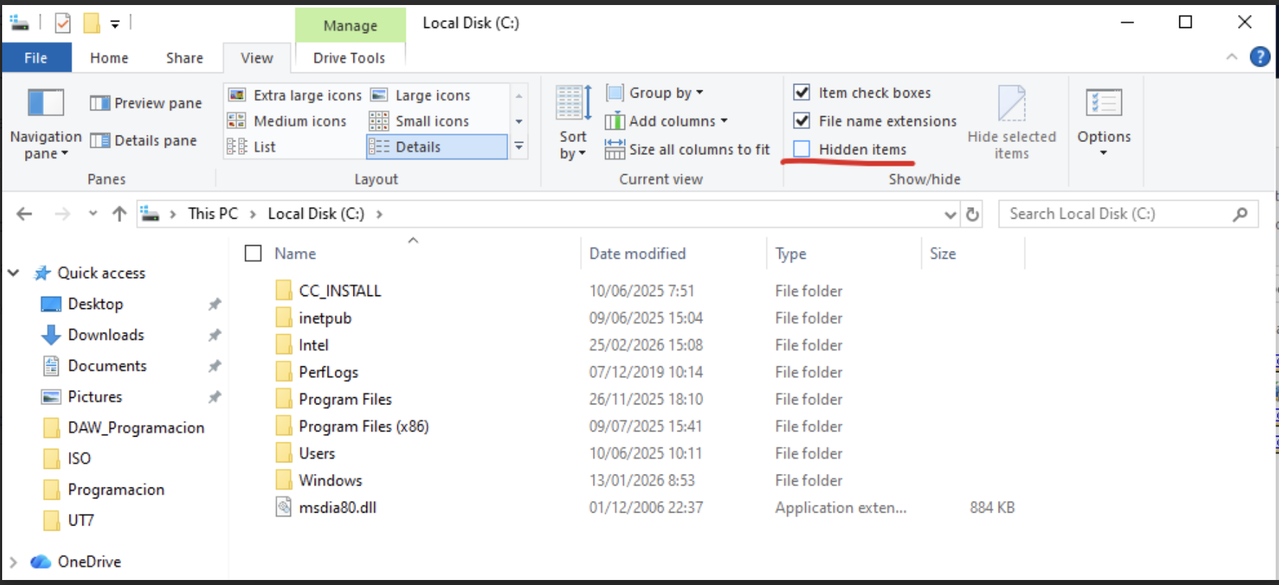Sort by the Size column header
Viewport: 1279px width, 585px height.
coord(973,254)
